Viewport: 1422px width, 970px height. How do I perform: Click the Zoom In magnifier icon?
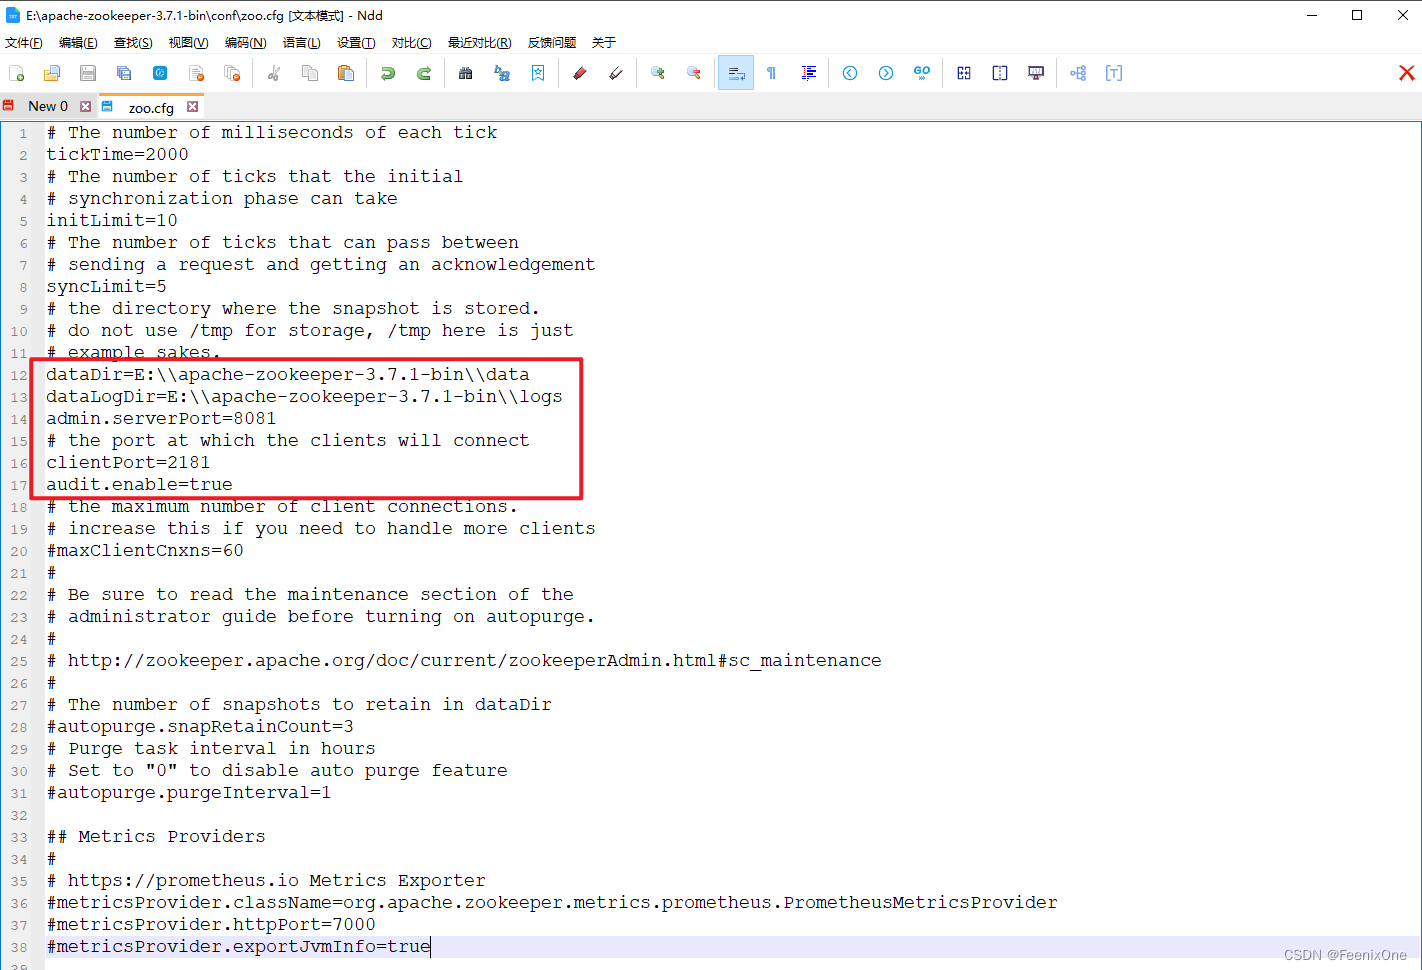[658, 73]
